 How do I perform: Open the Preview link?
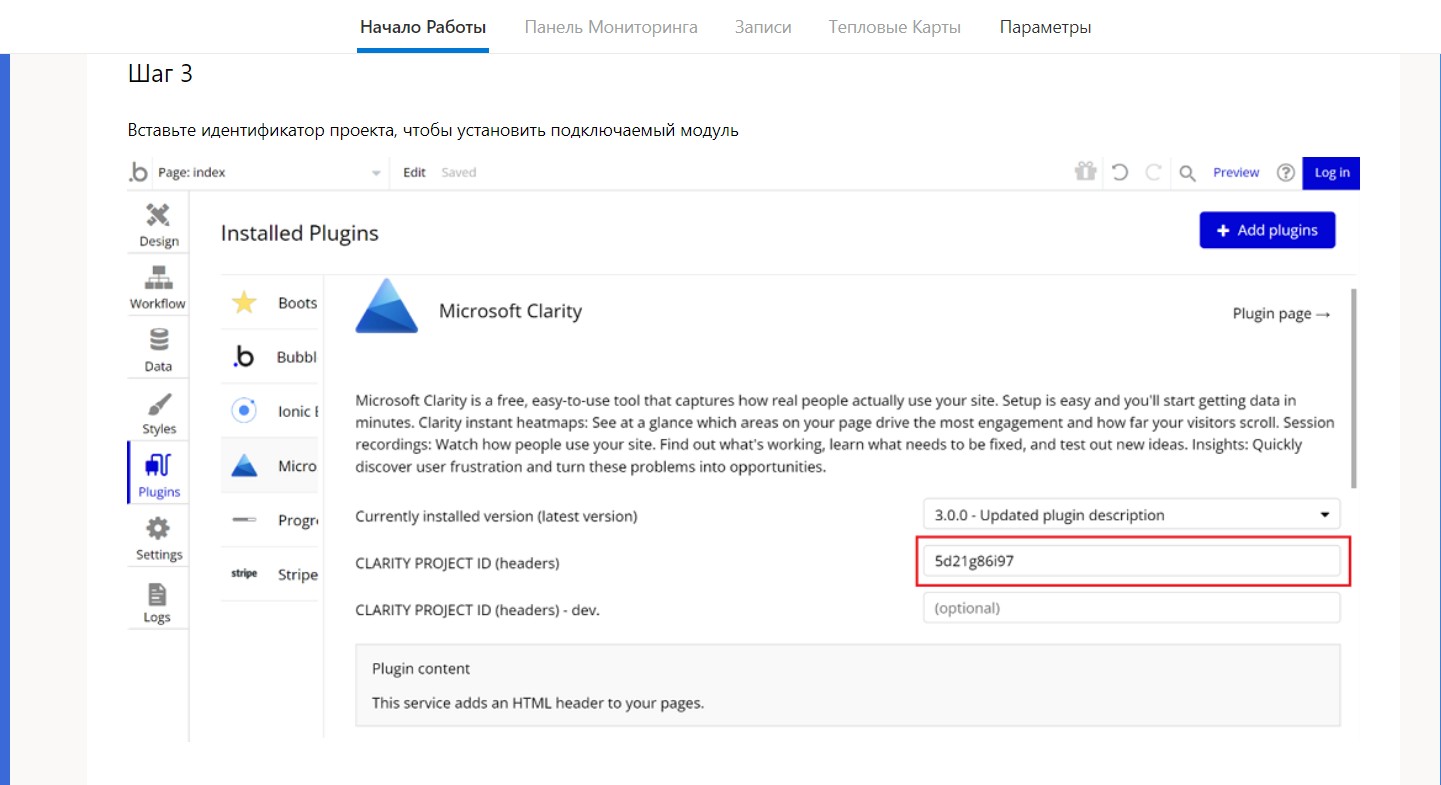click(x=1236, y=172)
